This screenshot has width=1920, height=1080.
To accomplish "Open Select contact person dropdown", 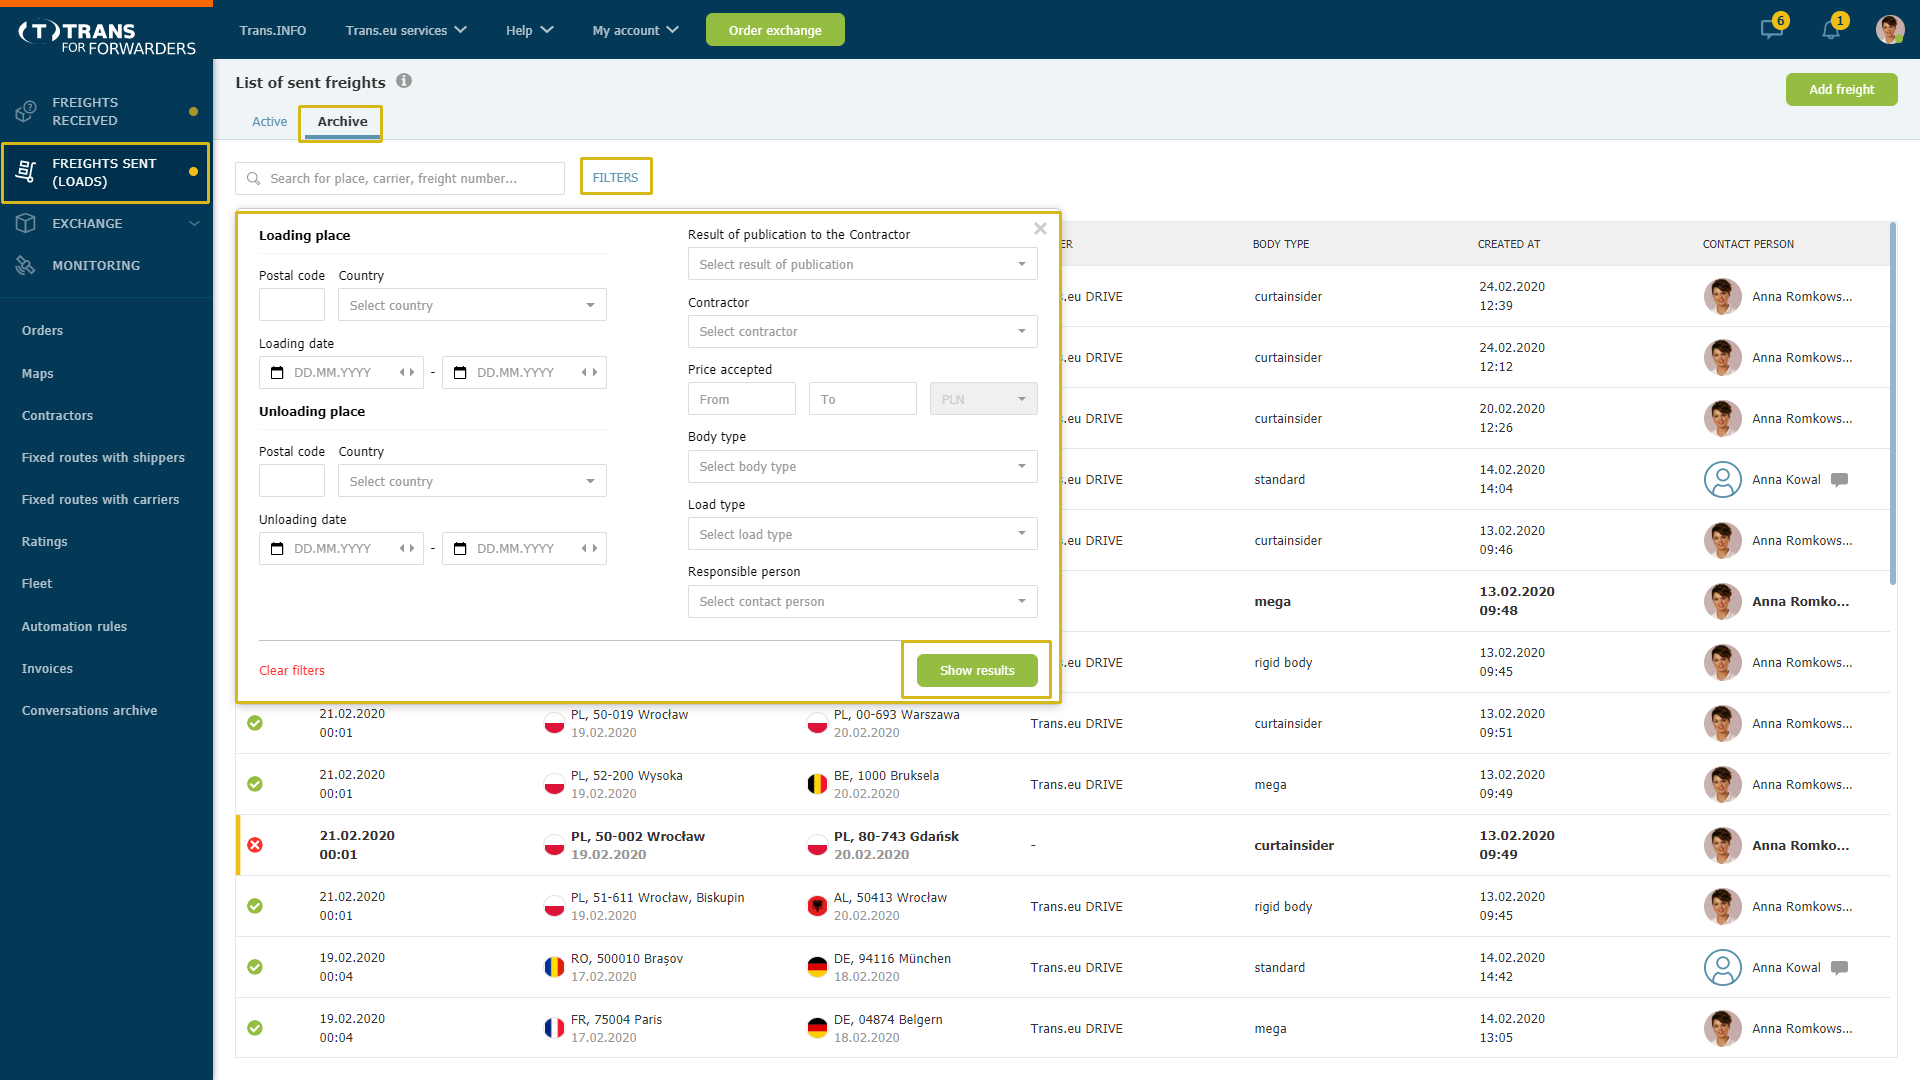I will click(x=862, y=601).
